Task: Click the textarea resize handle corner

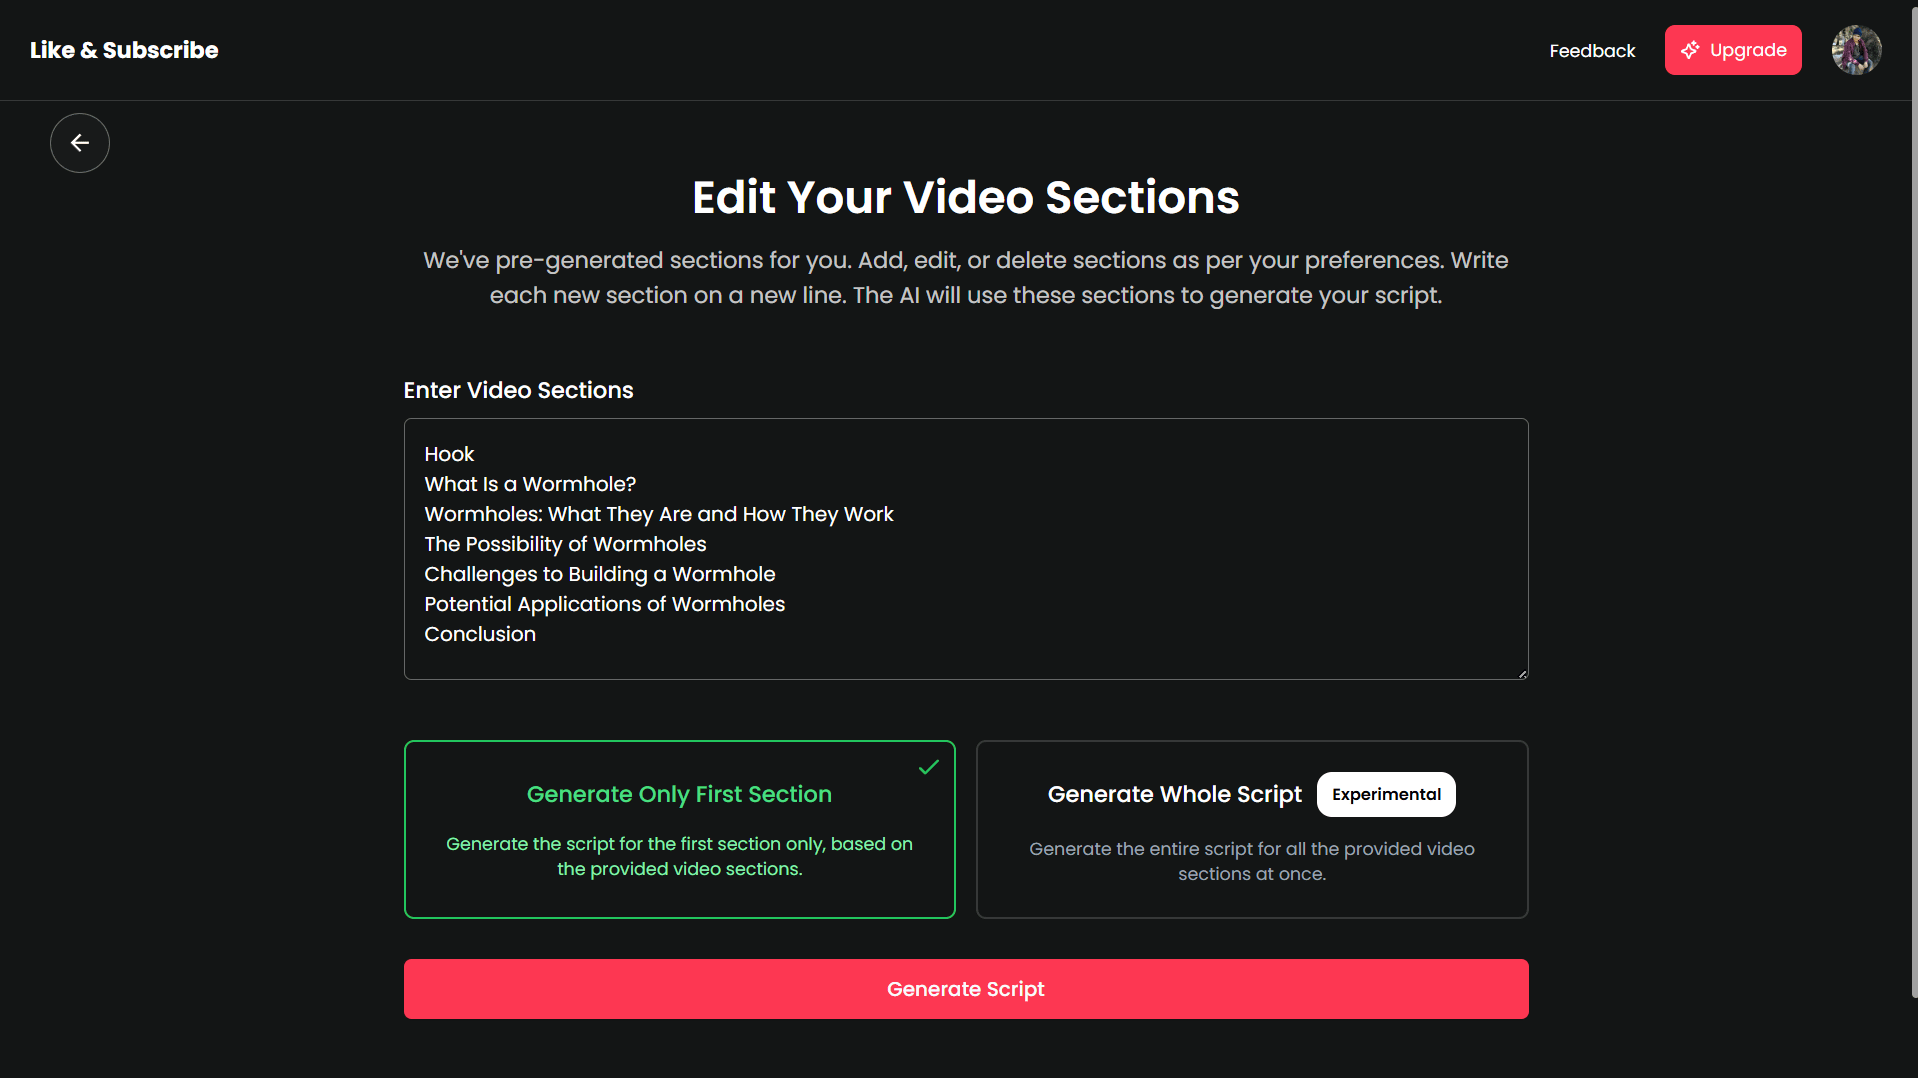Action: pyautogui.click(x=1522, y=674)
